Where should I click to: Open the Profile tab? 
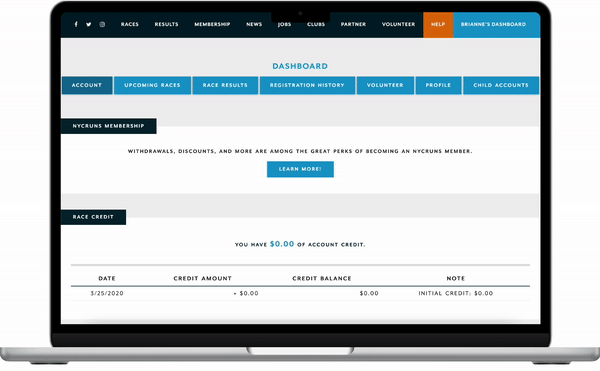[x=438, y=85]
